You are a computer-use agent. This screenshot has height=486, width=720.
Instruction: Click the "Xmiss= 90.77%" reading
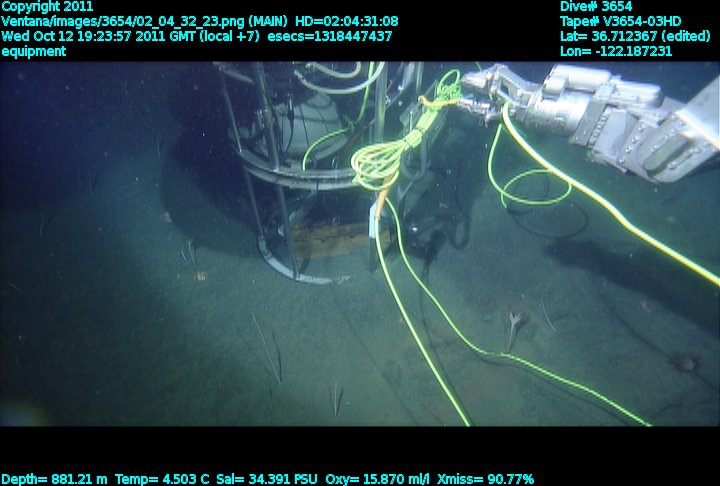tap(485, 480)
